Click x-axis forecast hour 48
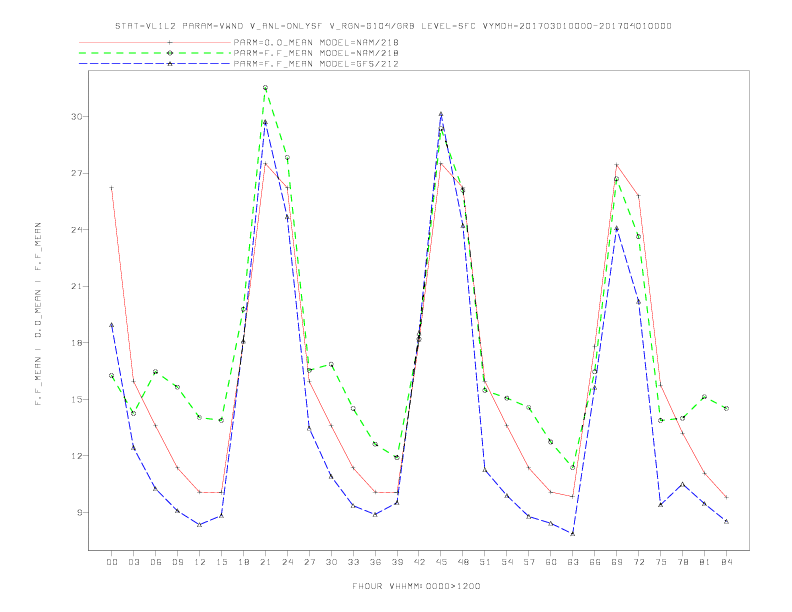Viewport: 792px width, 612px height. tap(463, 562)
